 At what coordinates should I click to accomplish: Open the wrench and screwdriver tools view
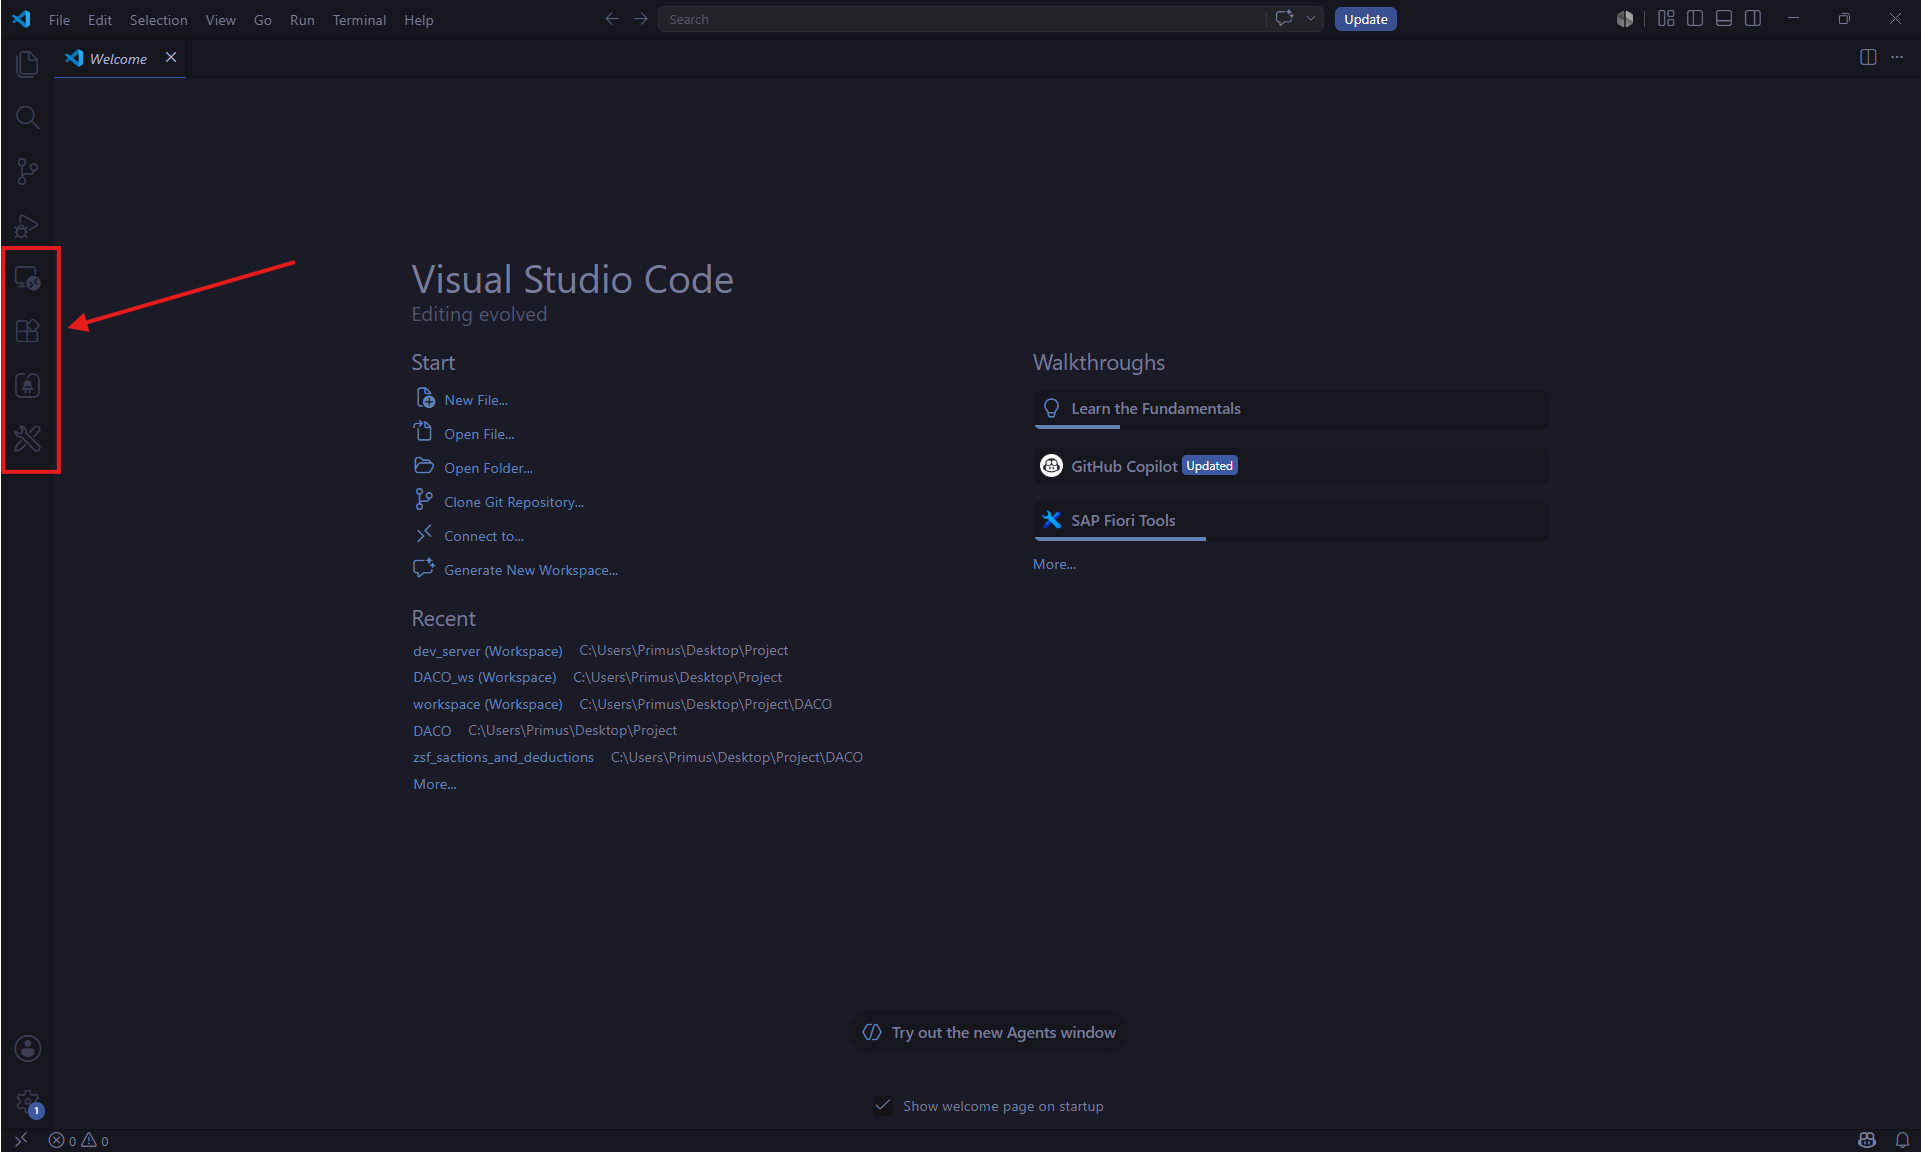coord(27,438)
